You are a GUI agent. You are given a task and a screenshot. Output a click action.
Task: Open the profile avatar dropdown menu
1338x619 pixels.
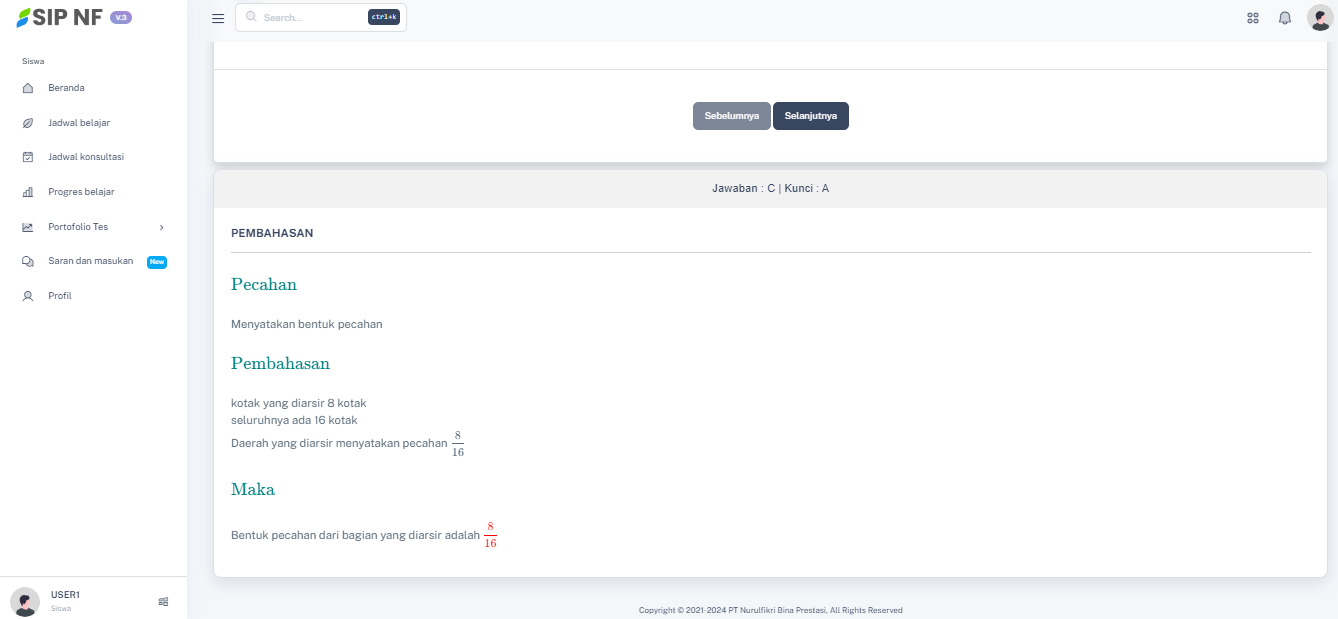pyautogui.click(x=1319, y=17)
